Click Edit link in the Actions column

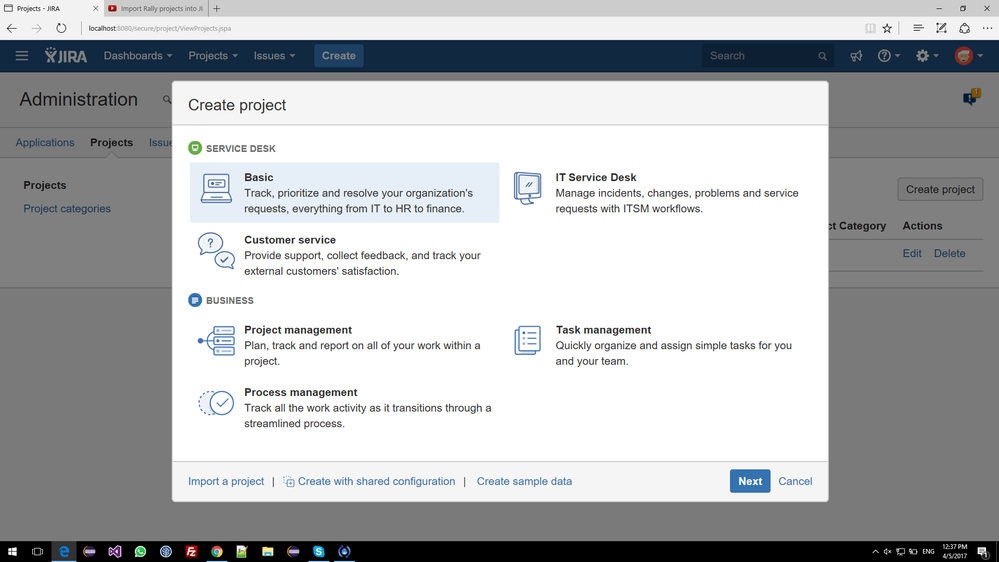click(912, 254)
